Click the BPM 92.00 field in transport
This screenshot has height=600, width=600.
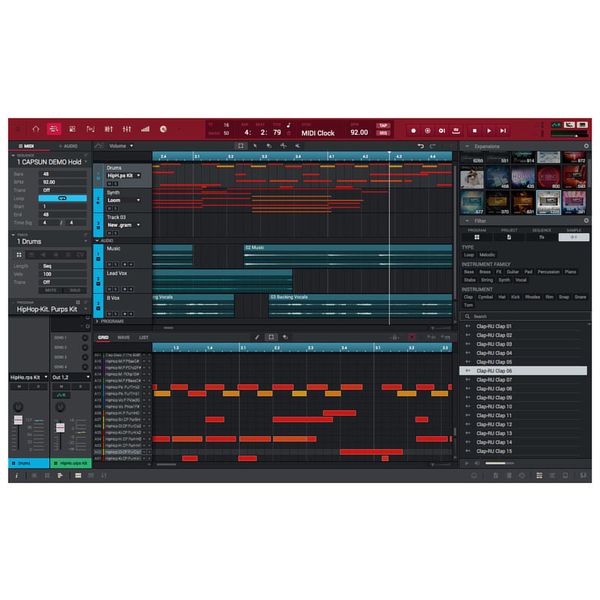click(x=359, y=132)
